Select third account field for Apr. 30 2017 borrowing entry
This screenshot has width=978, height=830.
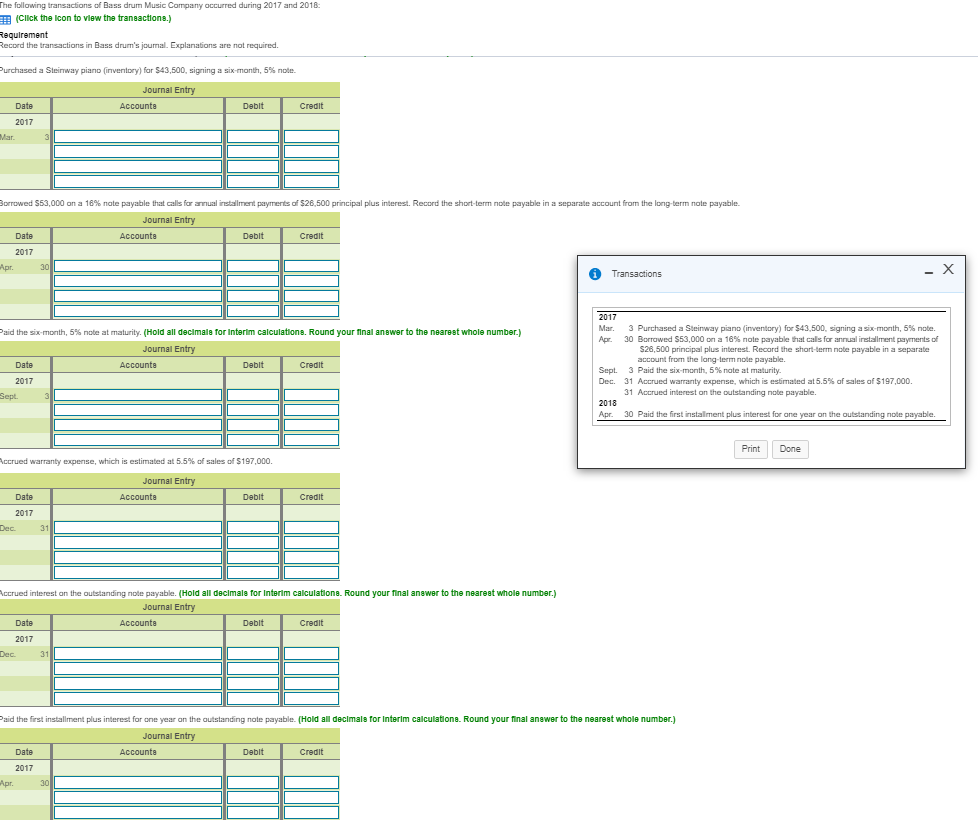[138, 296]
